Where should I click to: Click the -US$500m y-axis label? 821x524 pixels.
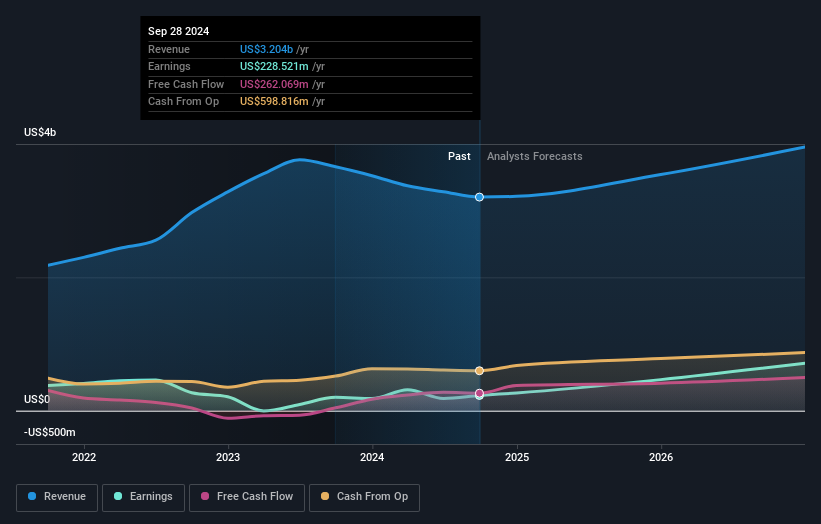coord(50,432)
